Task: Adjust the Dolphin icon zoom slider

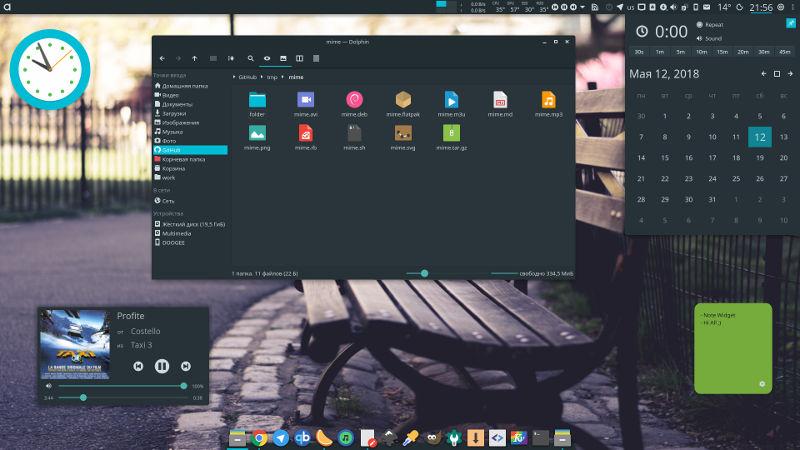Action: tap(425, 273)
